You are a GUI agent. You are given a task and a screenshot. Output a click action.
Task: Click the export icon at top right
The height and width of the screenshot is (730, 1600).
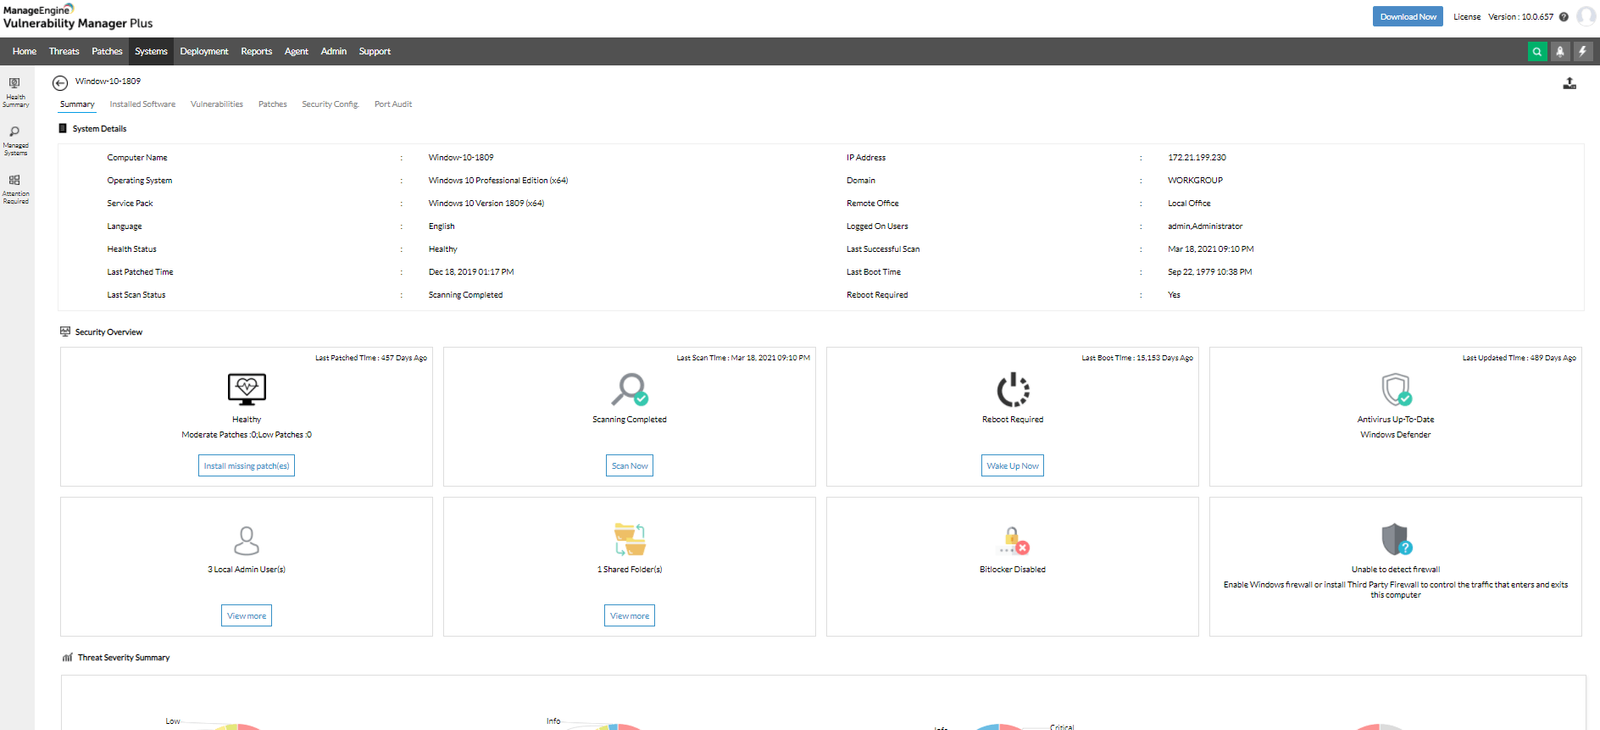(1569, 84)
